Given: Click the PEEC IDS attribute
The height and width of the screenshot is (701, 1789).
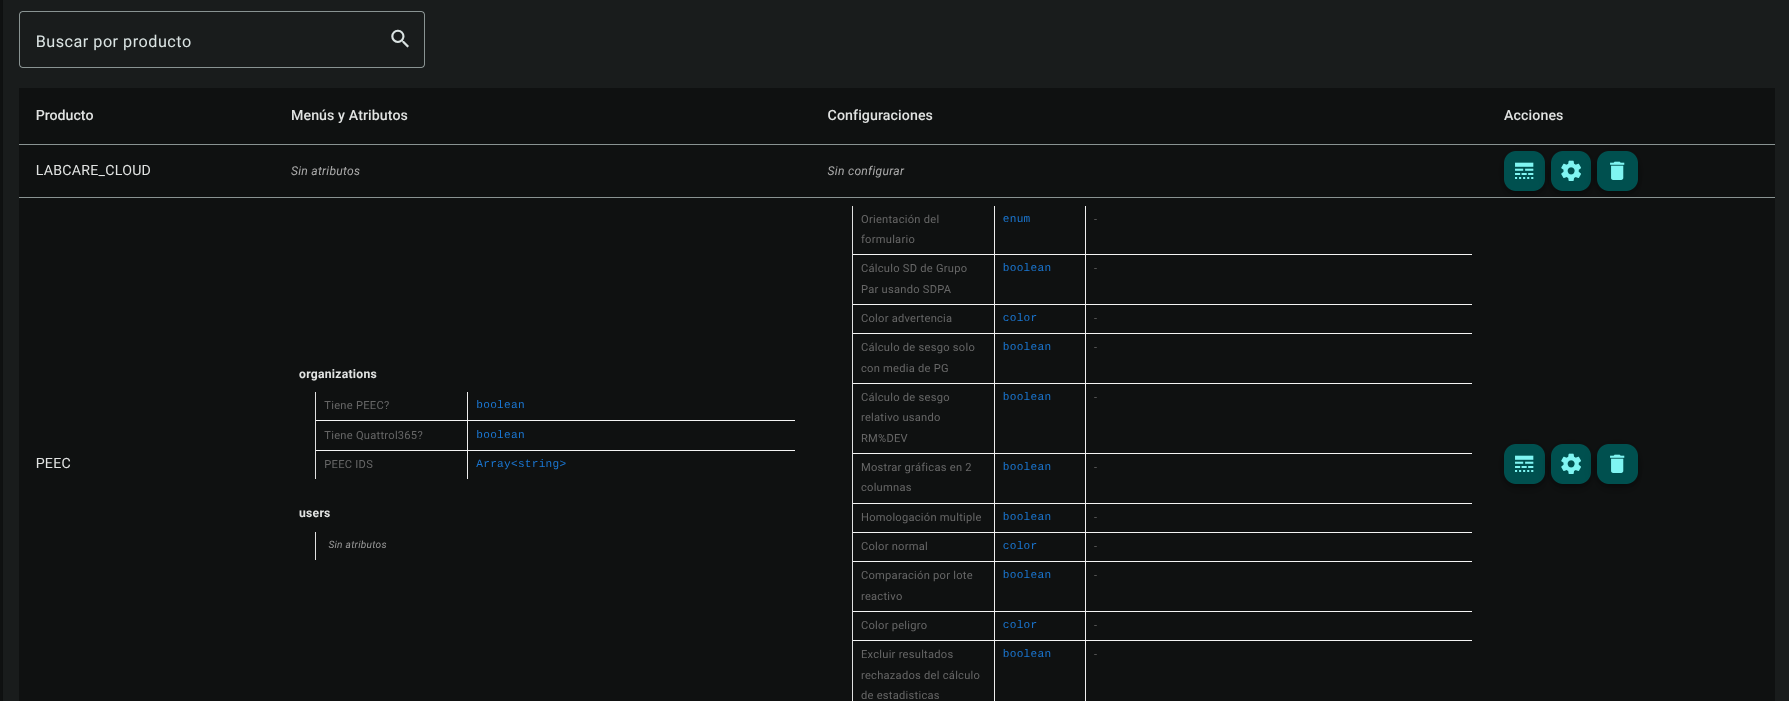Looking at the screenshot, I should click(348, 464).
